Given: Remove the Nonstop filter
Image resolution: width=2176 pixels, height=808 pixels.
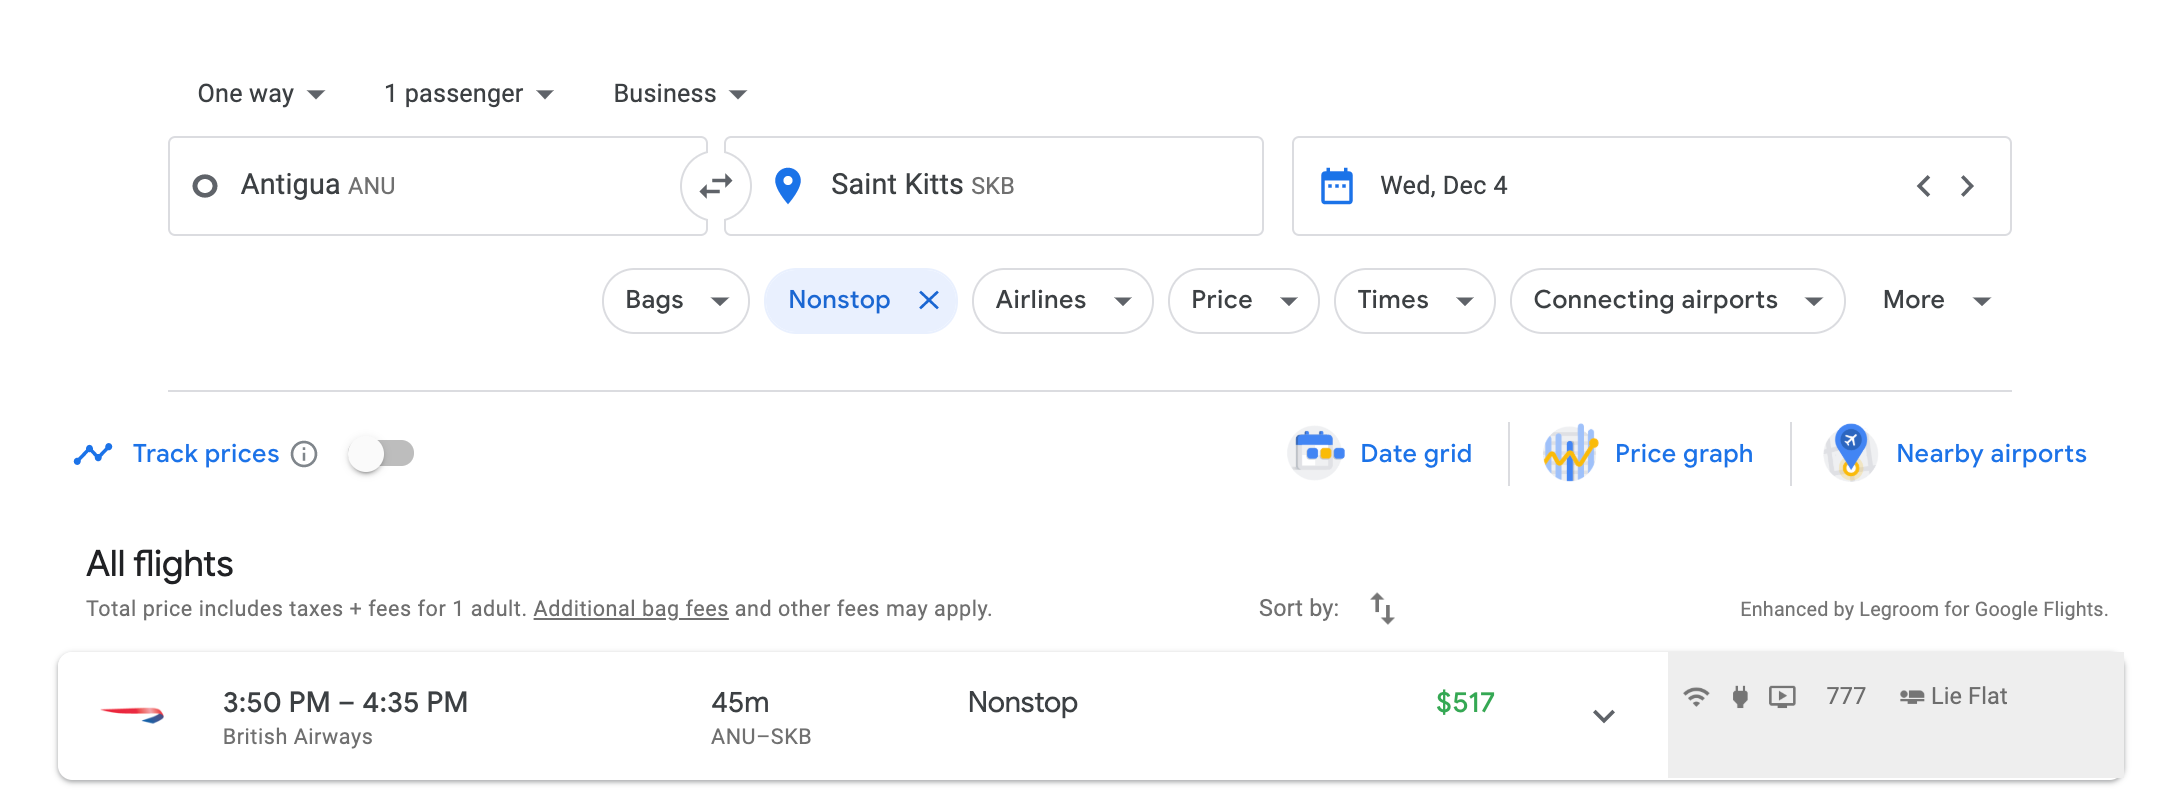Looking at the screenshot, I should tap(929, 300).
